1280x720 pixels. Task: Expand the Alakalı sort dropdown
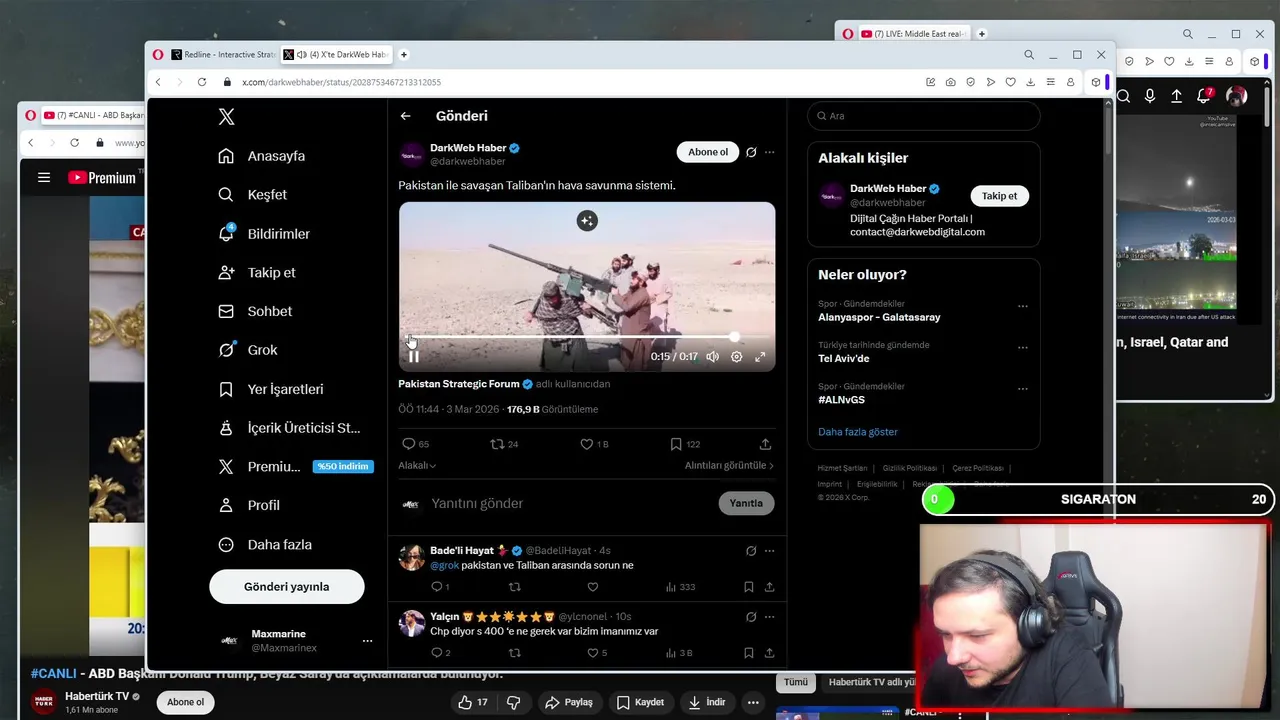pyautogui.click(x=417, y=465)
